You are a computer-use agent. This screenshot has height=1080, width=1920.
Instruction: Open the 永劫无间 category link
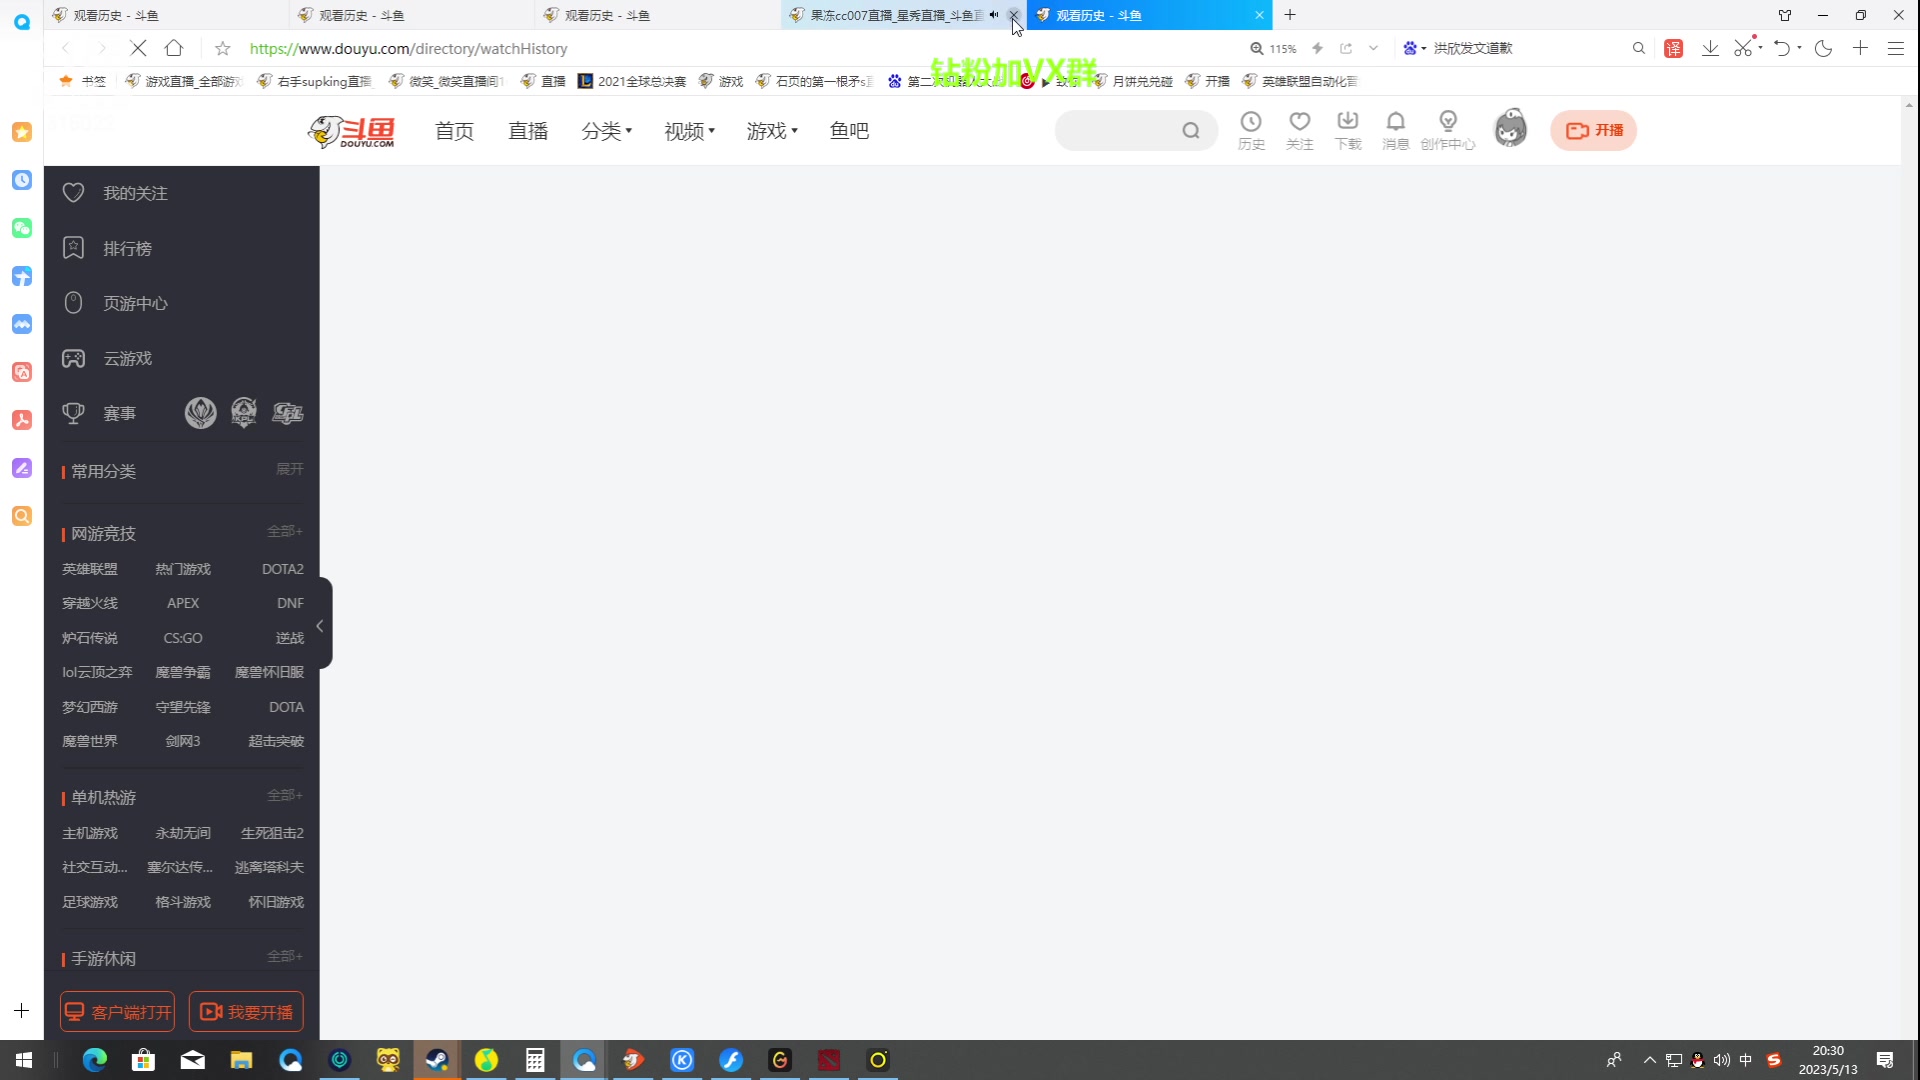coord(183,833)
